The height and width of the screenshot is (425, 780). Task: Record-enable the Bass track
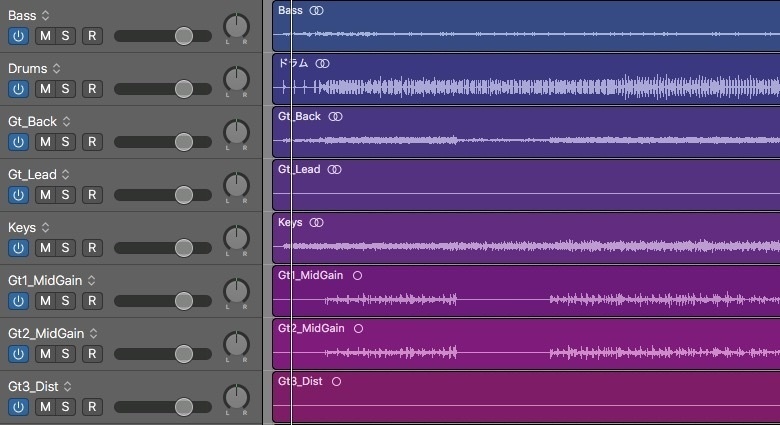pyautogui.click(x=92, y=36)
